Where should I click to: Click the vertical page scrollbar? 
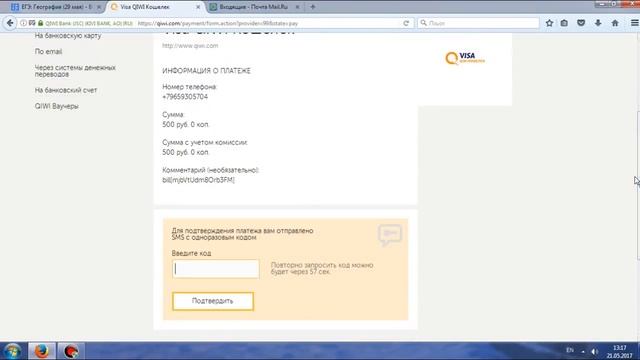[638, 184]
